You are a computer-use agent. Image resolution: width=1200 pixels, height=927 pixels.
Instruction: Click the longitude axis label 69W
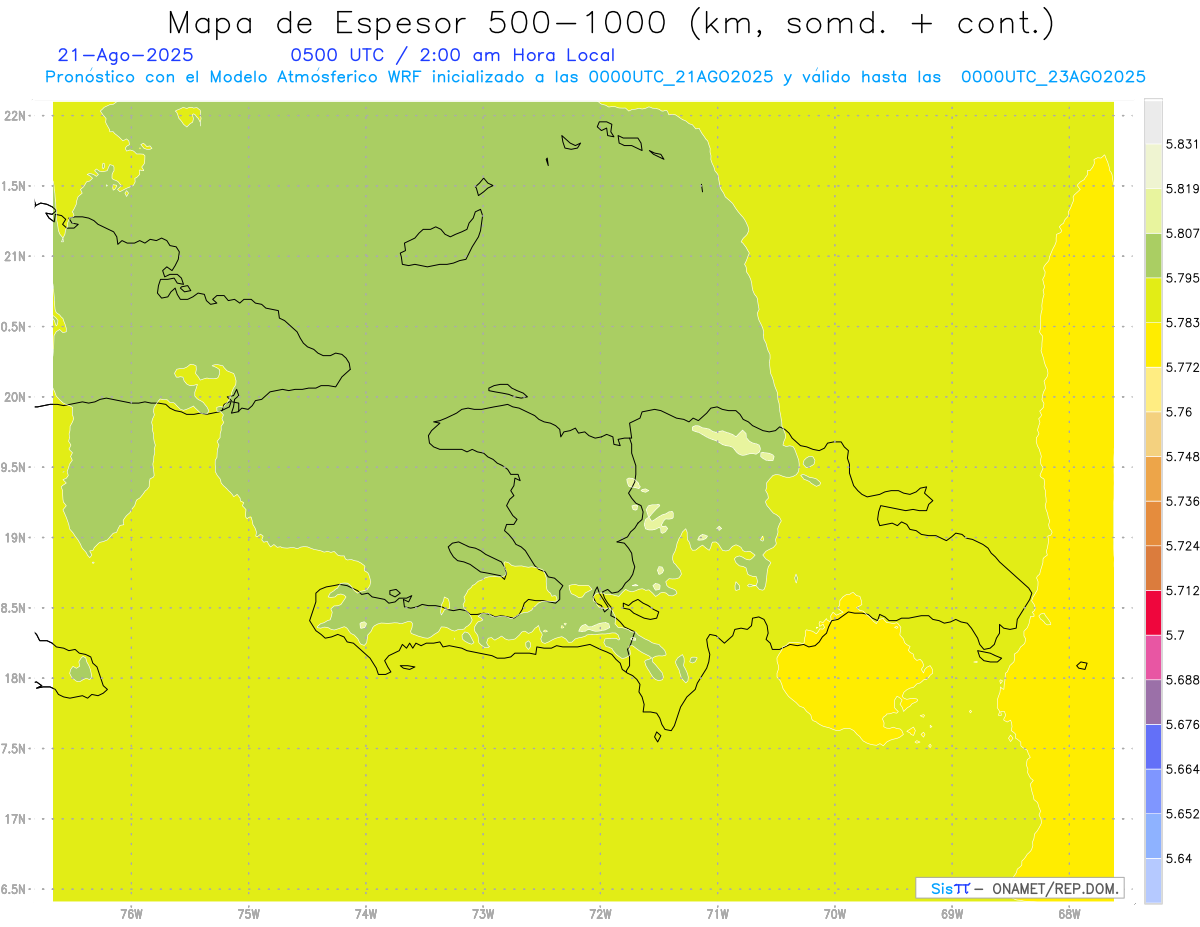(x=952, y=913)
